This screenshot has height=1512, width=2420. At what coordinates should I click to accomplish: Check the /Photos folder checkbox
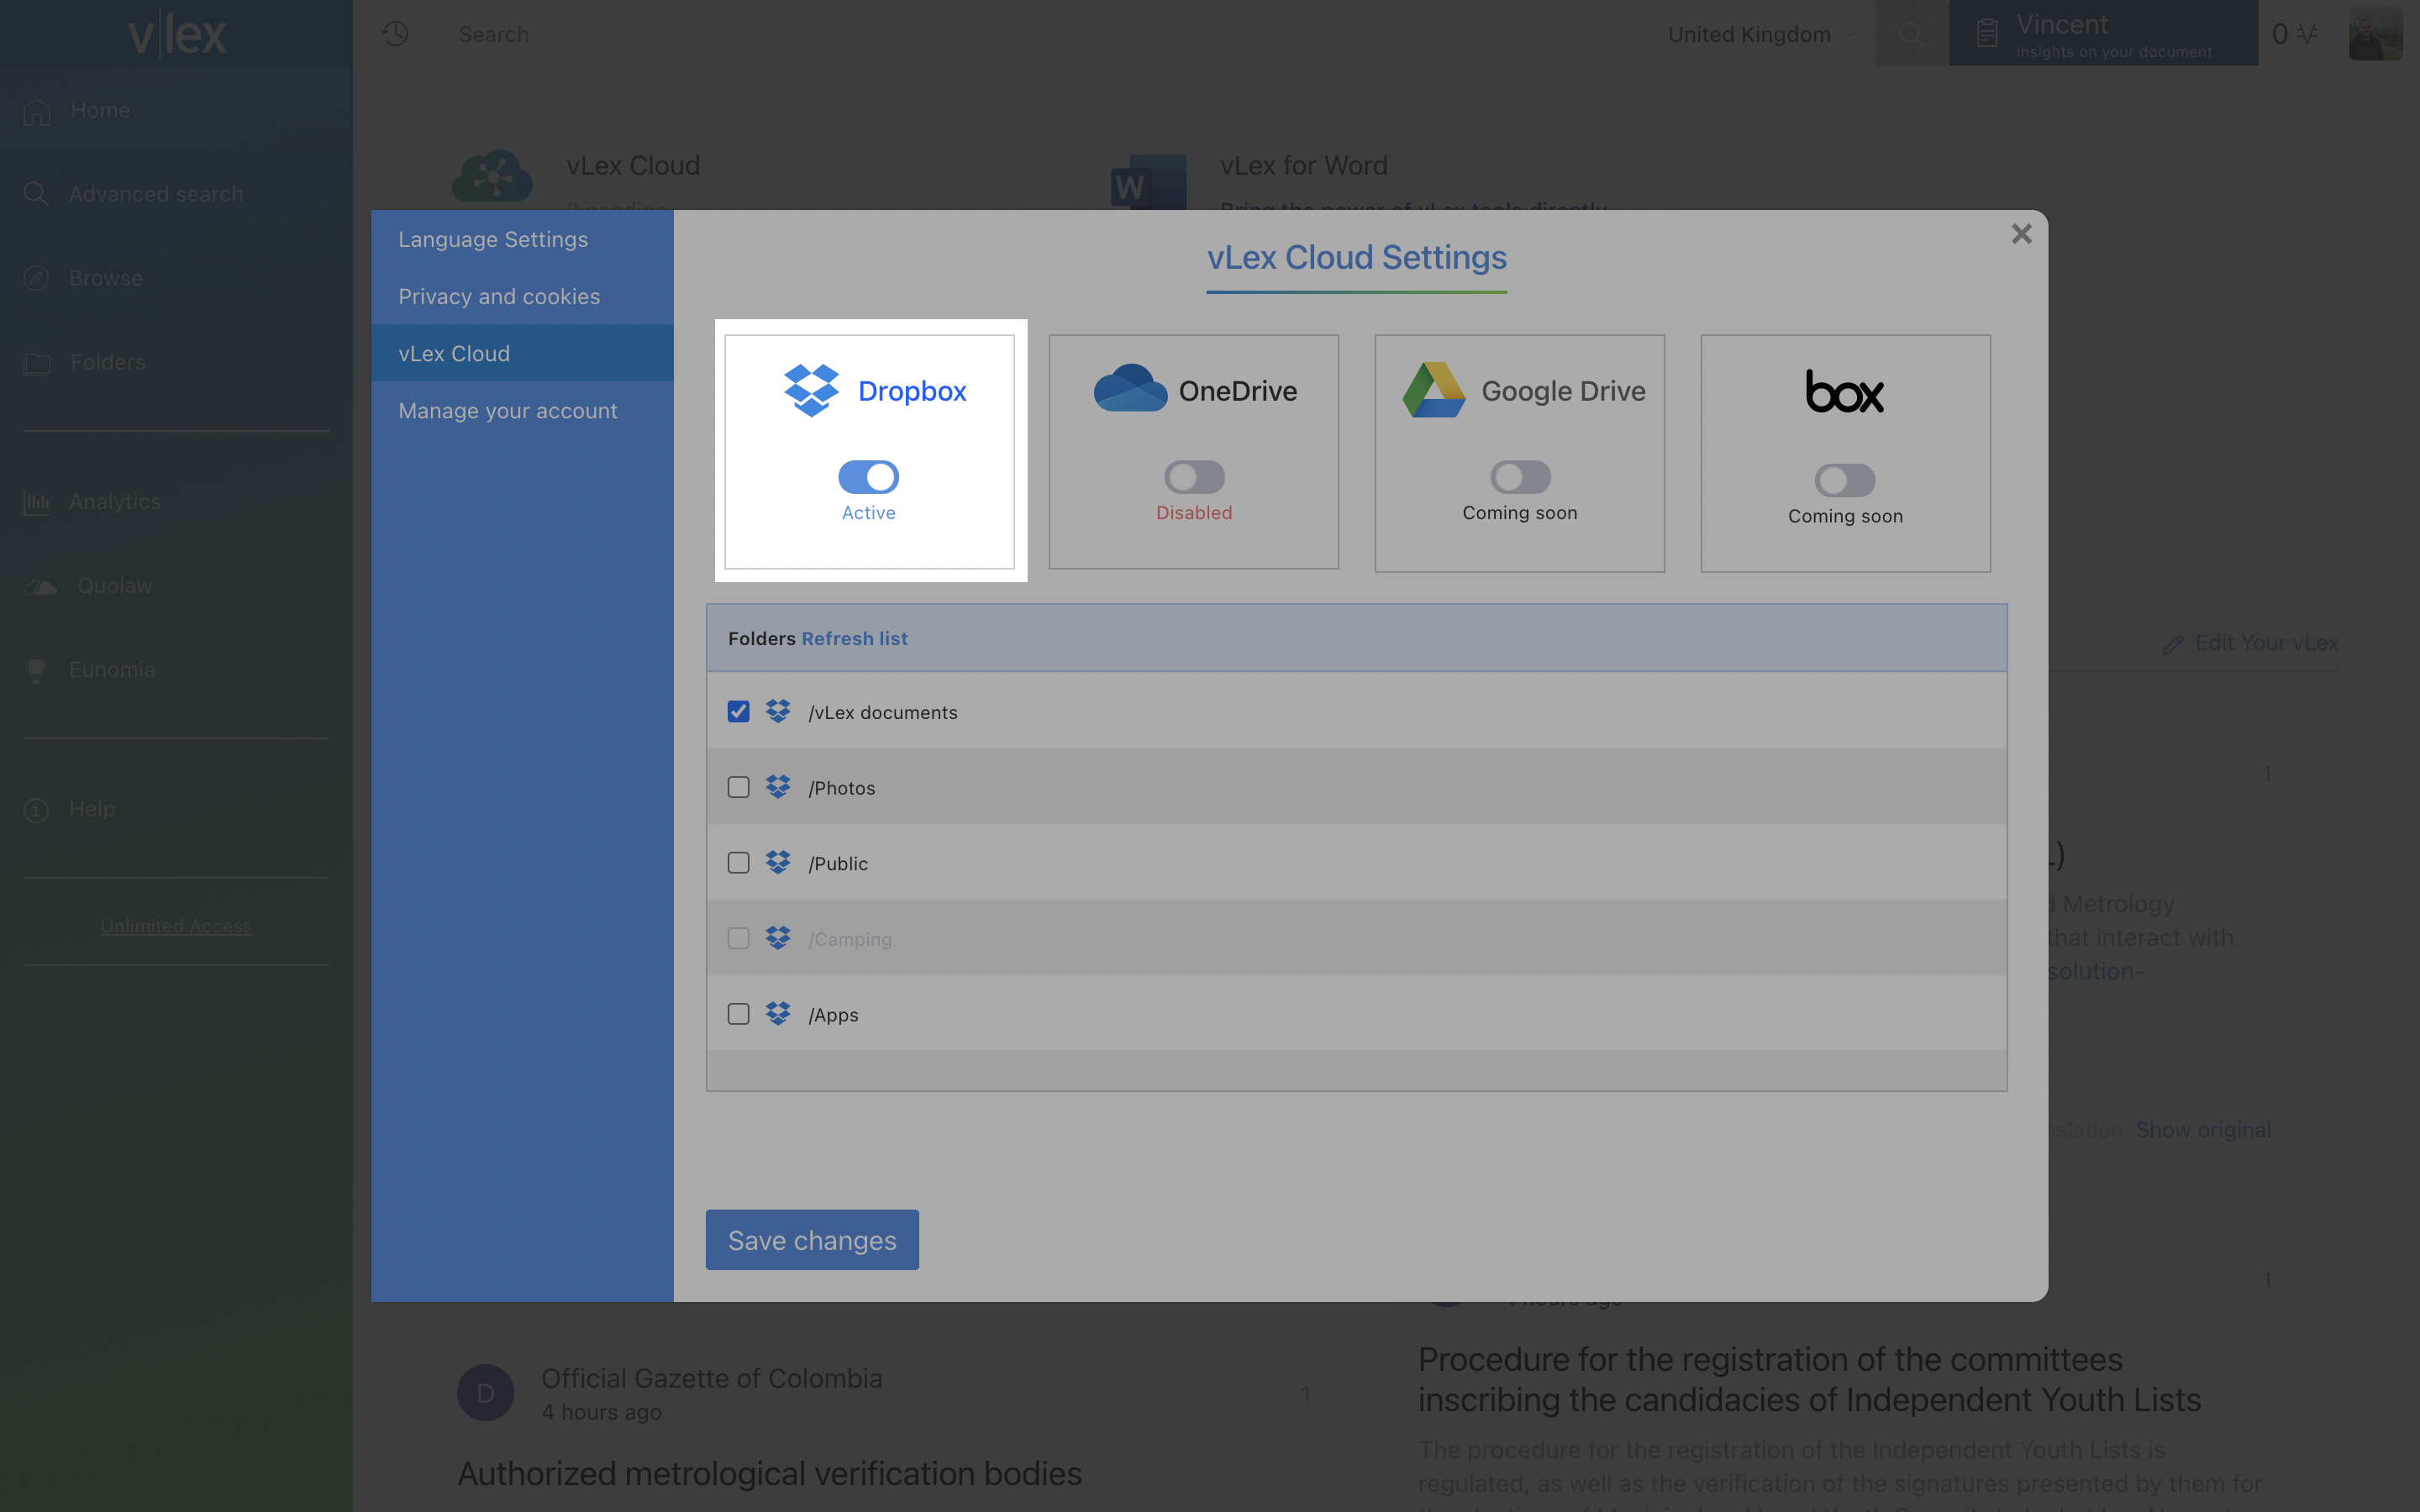click(x=738, y=787)
